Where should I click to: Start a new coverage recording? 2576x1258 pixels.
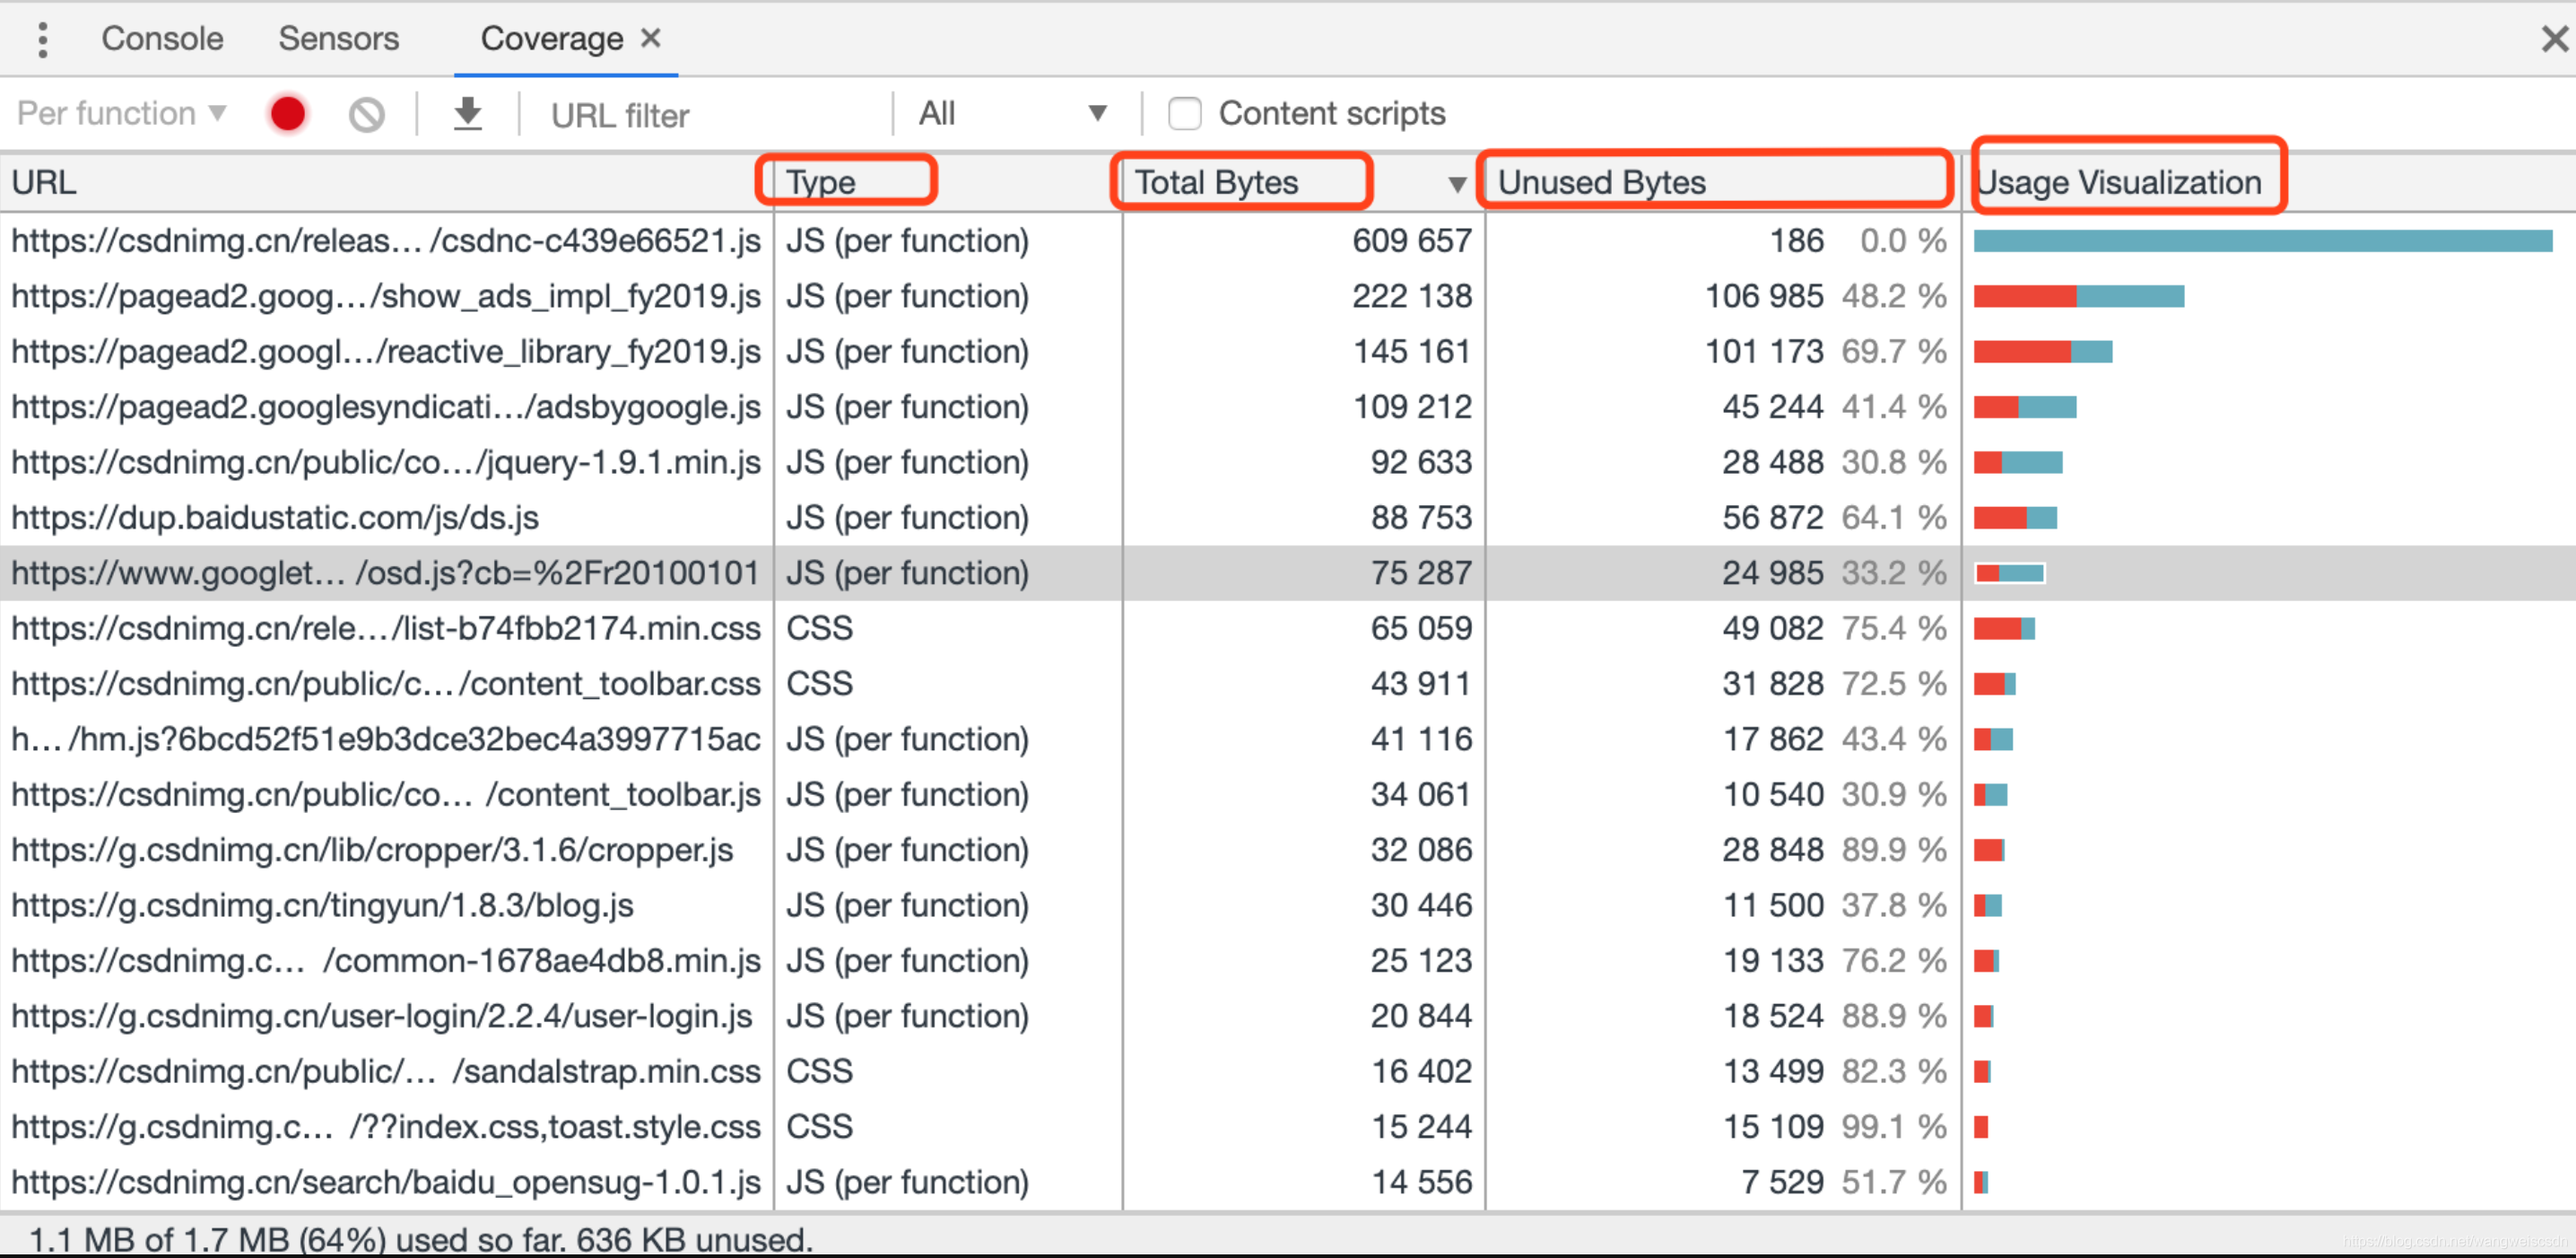tap(287, 113)
